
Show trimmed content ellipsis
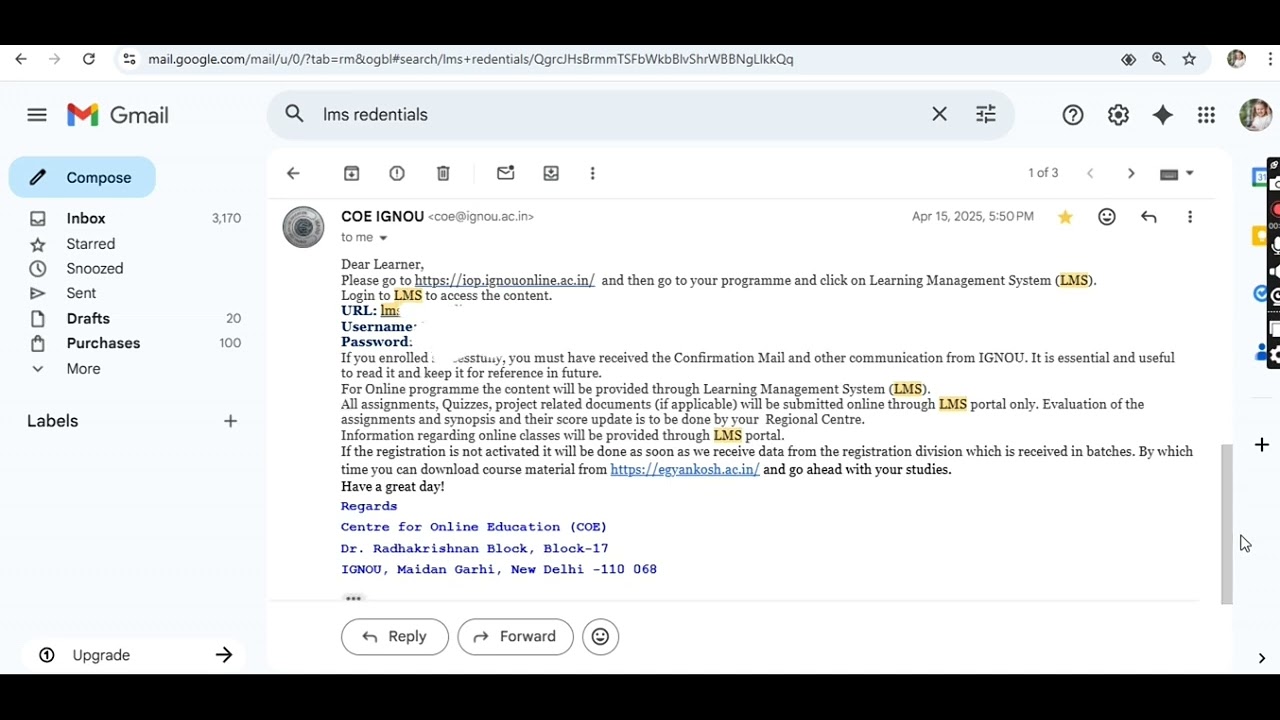tap(353, 598)
